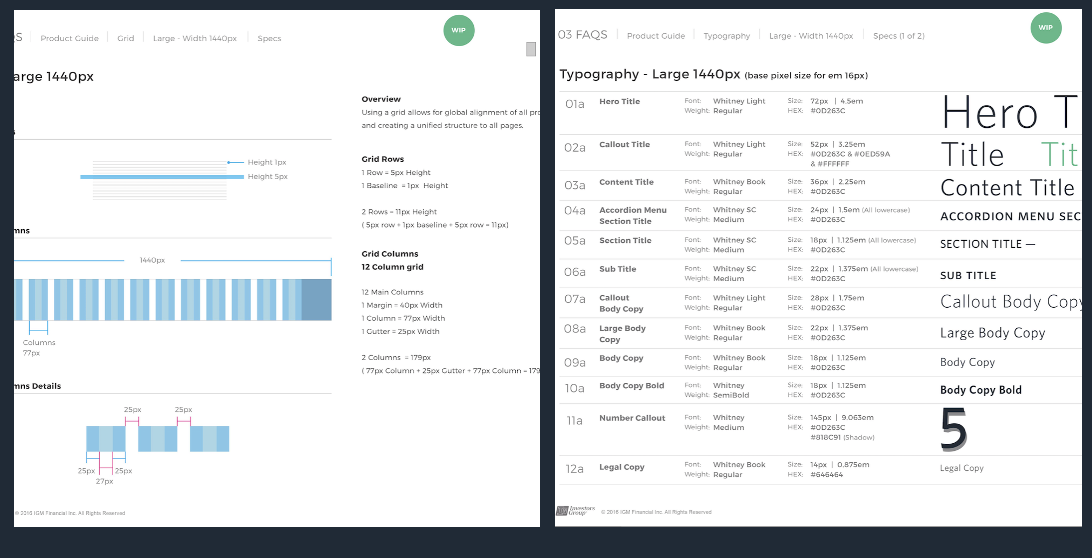
Task: Click the green Title sample text
Action: tap(1059, 155)
